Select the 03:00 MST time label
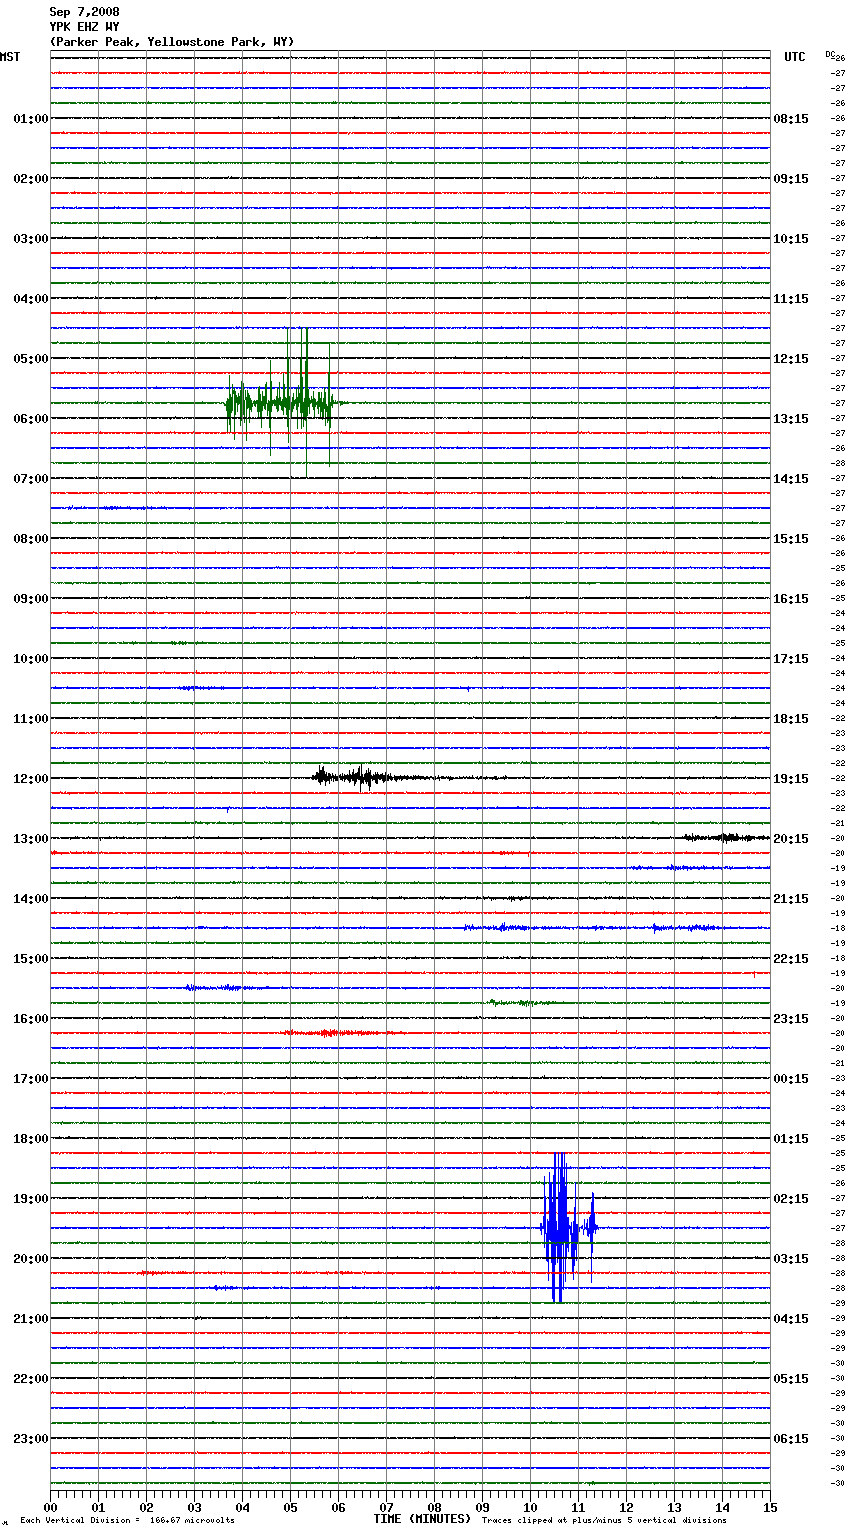850x1534 pixels. (x=30, y=239)
